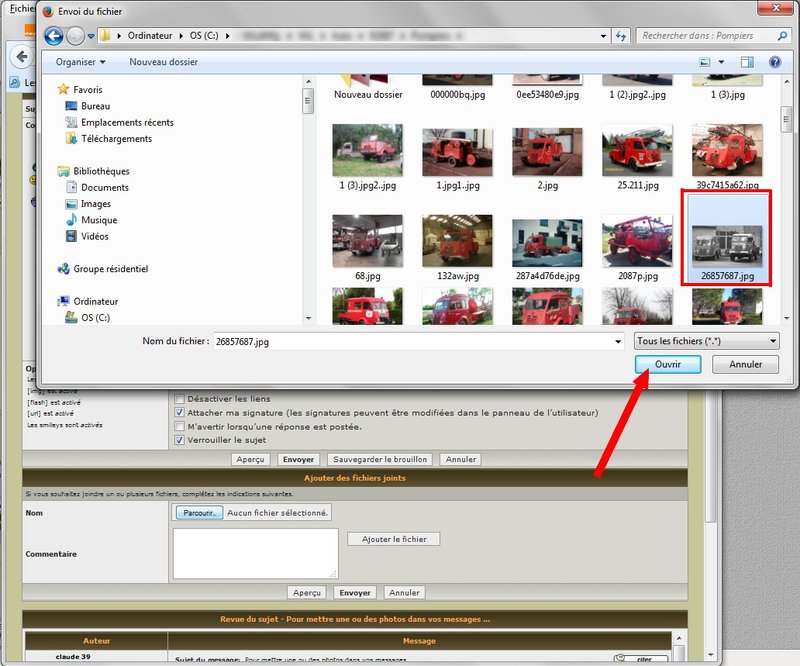This screenshot has height=666, width=800.
Task: Select Groupe résidentiel in navigation pane
Action: 110,269
